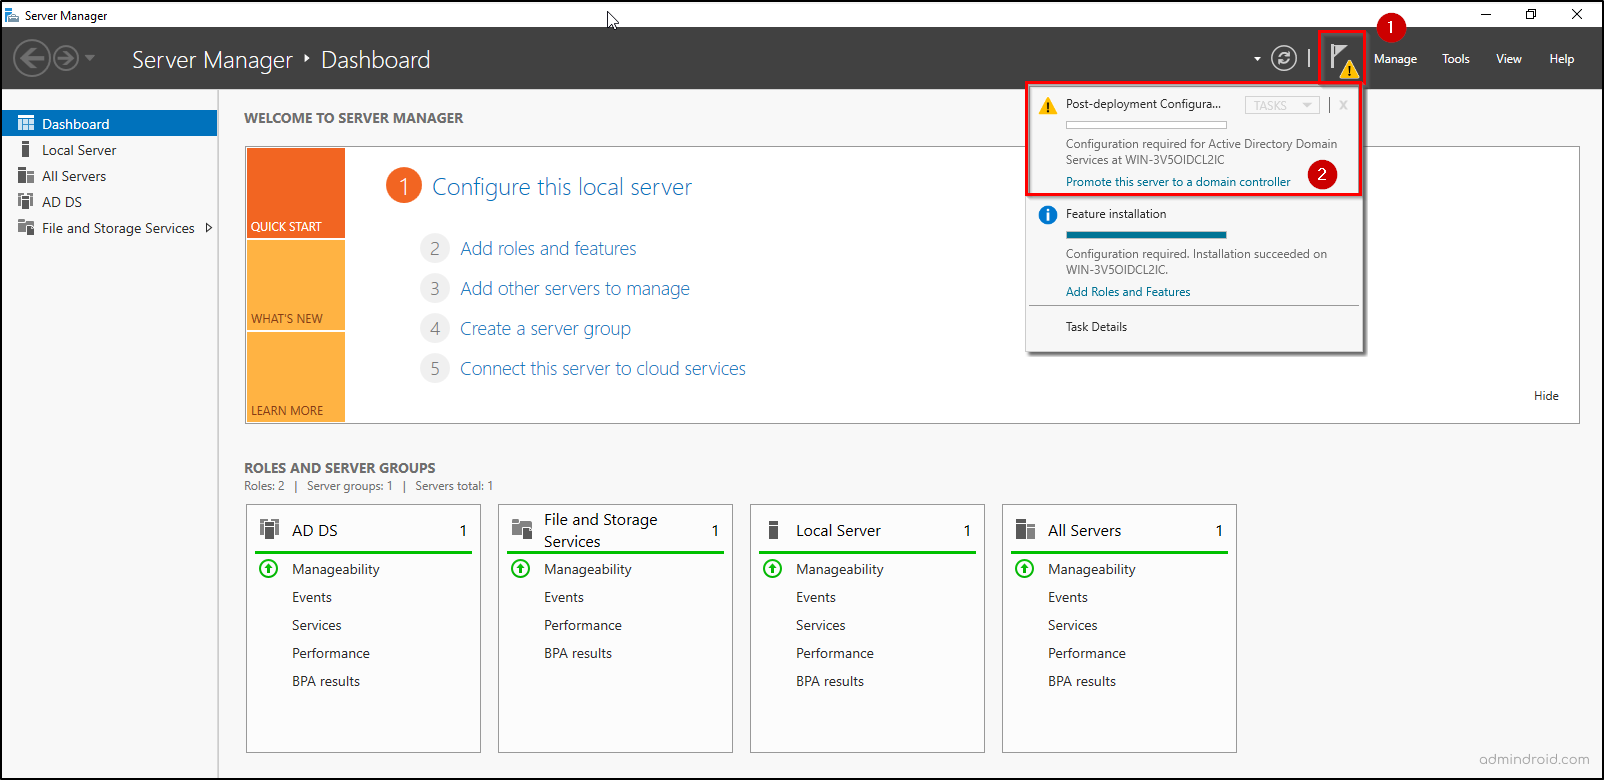Click the Post-deployment Configuration progress bar
This screenshot has height=780, width=1604.
1146,125
